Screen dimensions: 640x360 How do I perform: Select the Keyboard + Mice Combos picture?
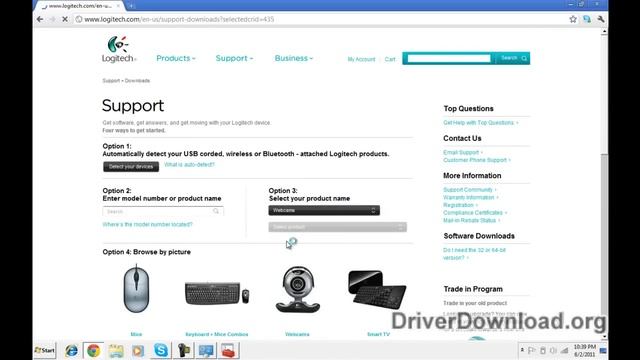tap(217, 293)
